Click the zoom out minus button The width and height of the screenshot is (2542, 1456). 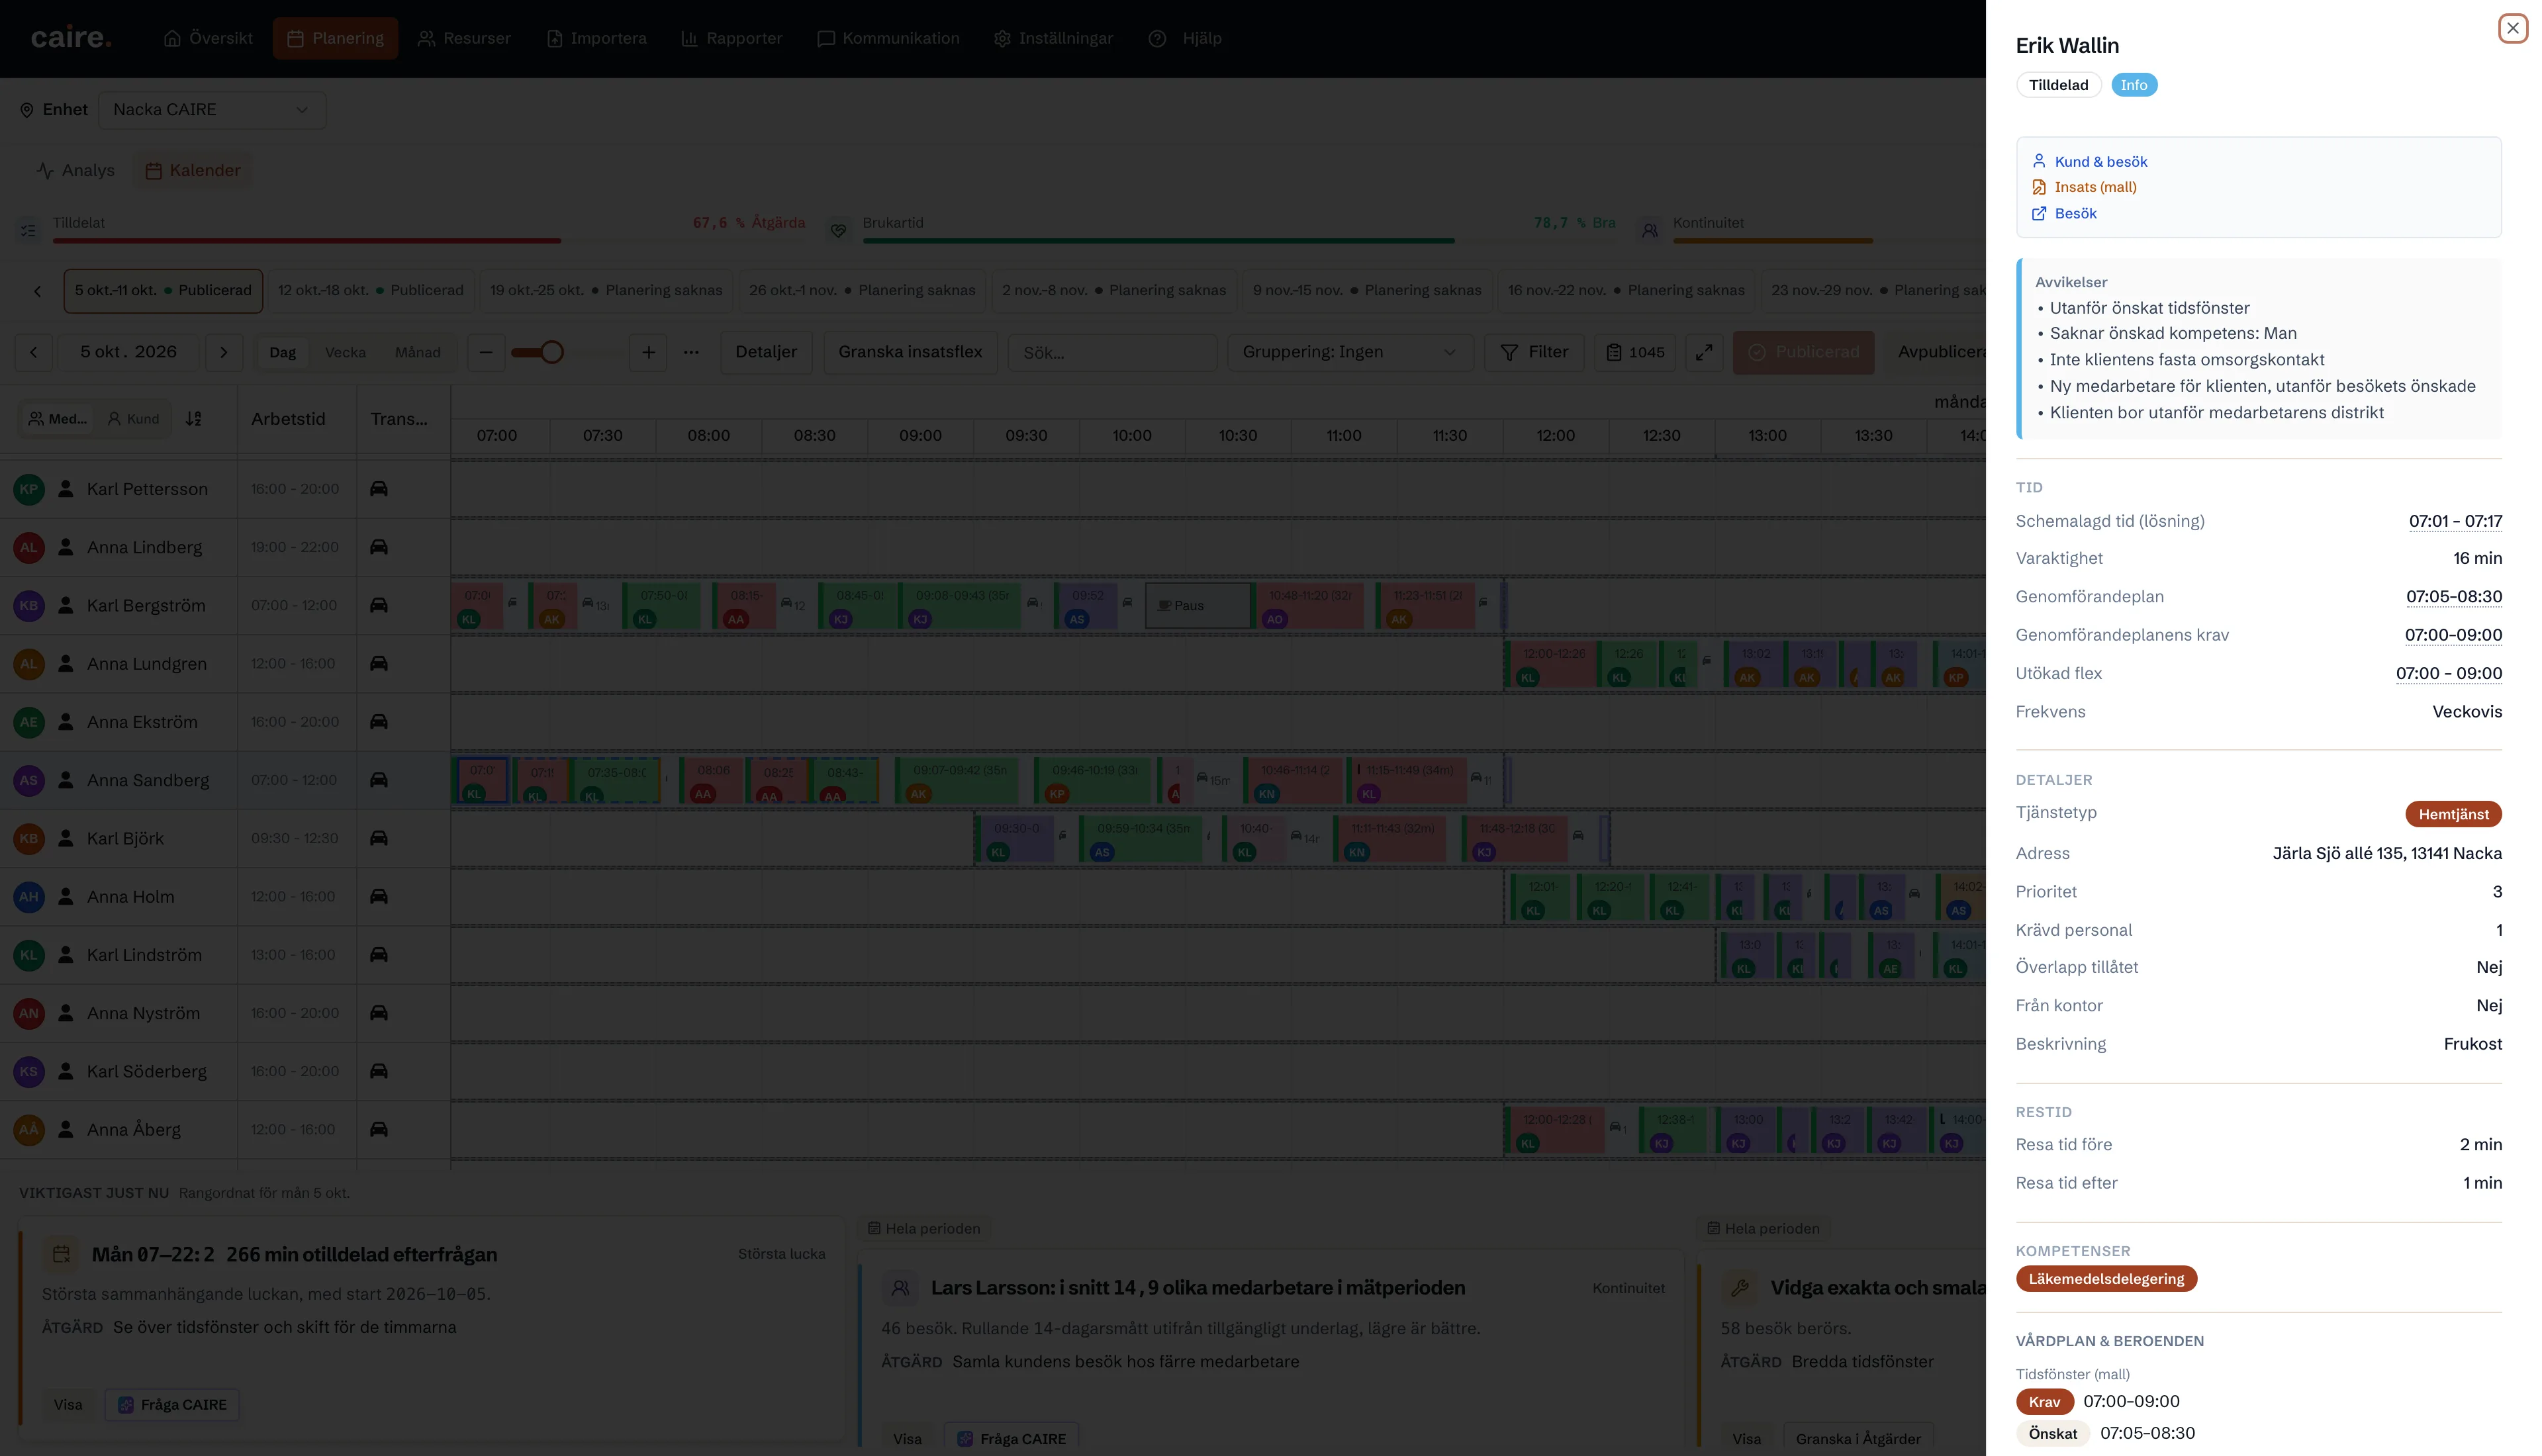486,352
